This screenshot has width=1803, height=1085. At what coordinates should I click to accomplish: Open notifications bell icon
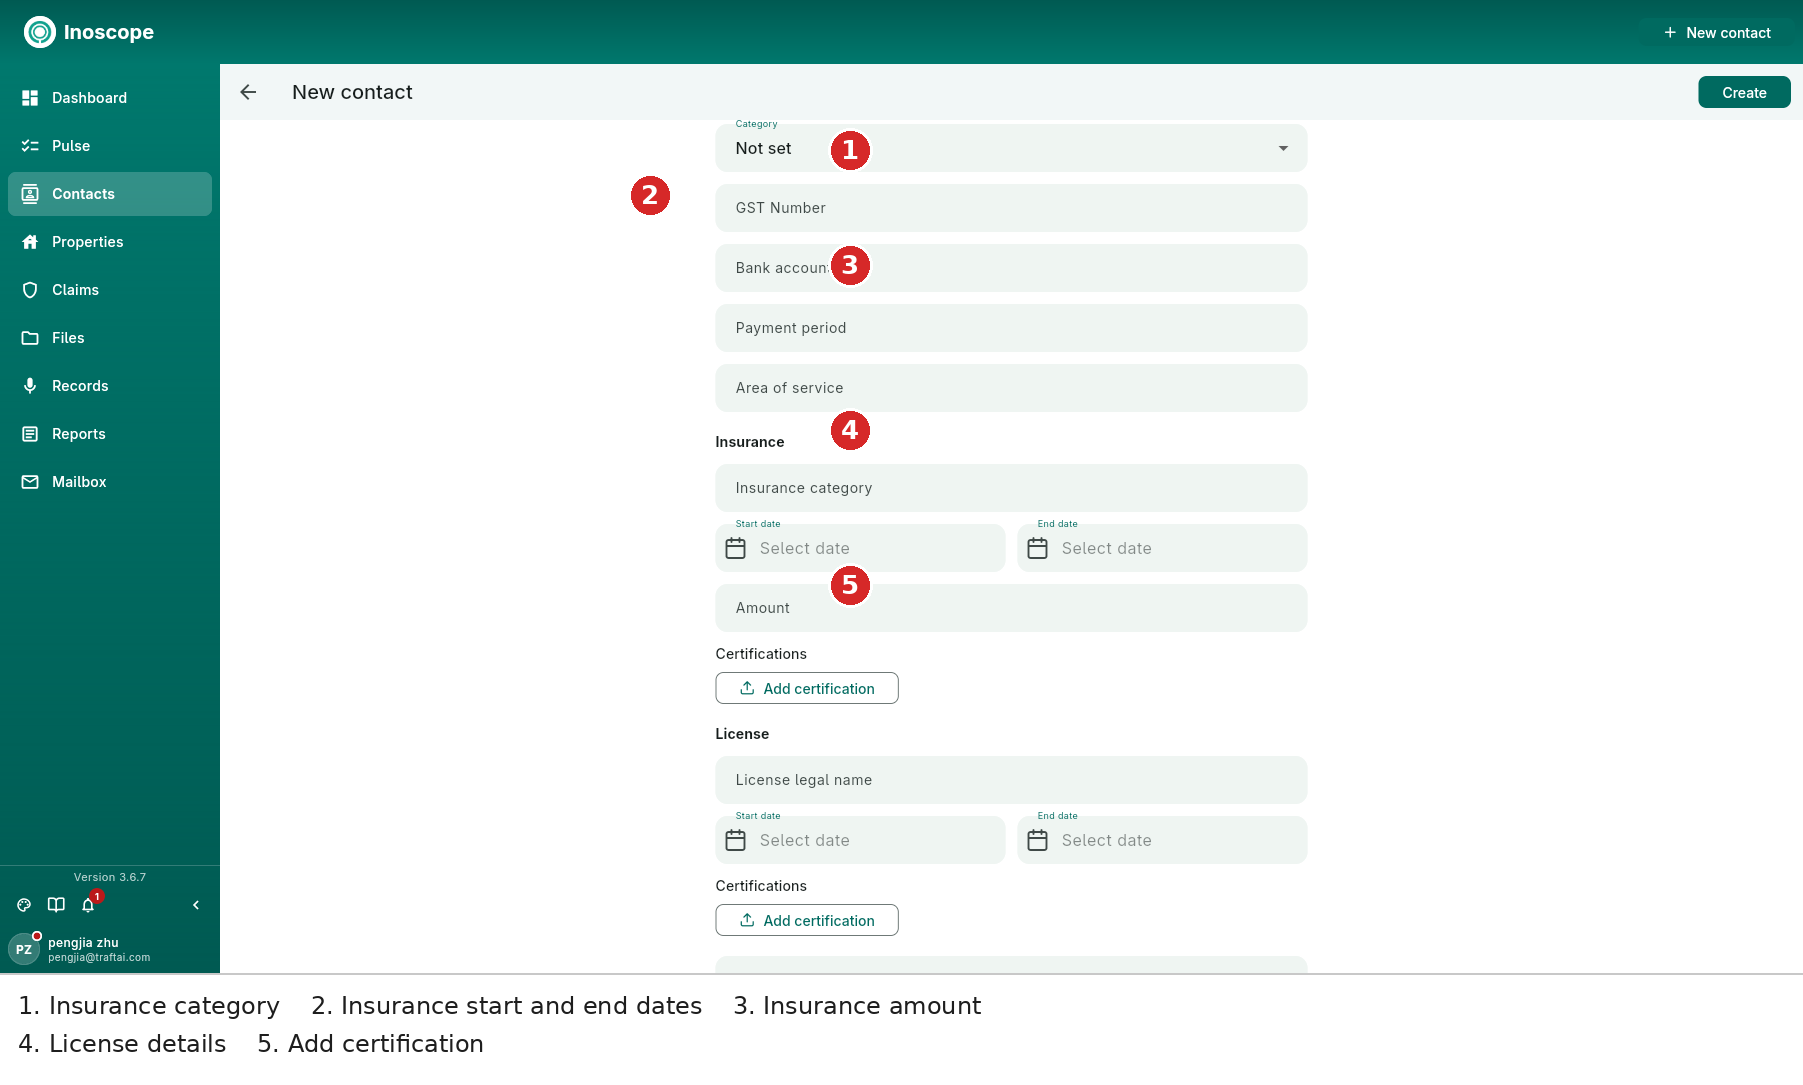pyautogui.click(x=88, y=905)
